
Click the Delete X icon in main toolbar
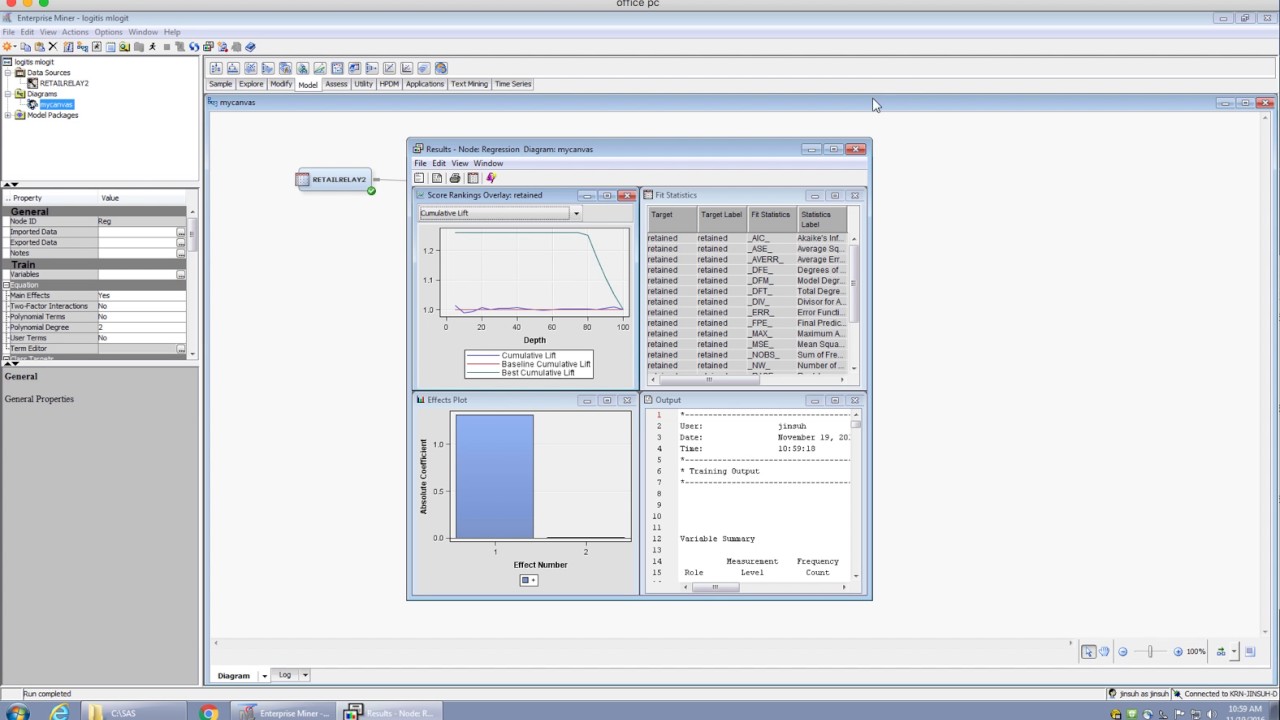53,46
